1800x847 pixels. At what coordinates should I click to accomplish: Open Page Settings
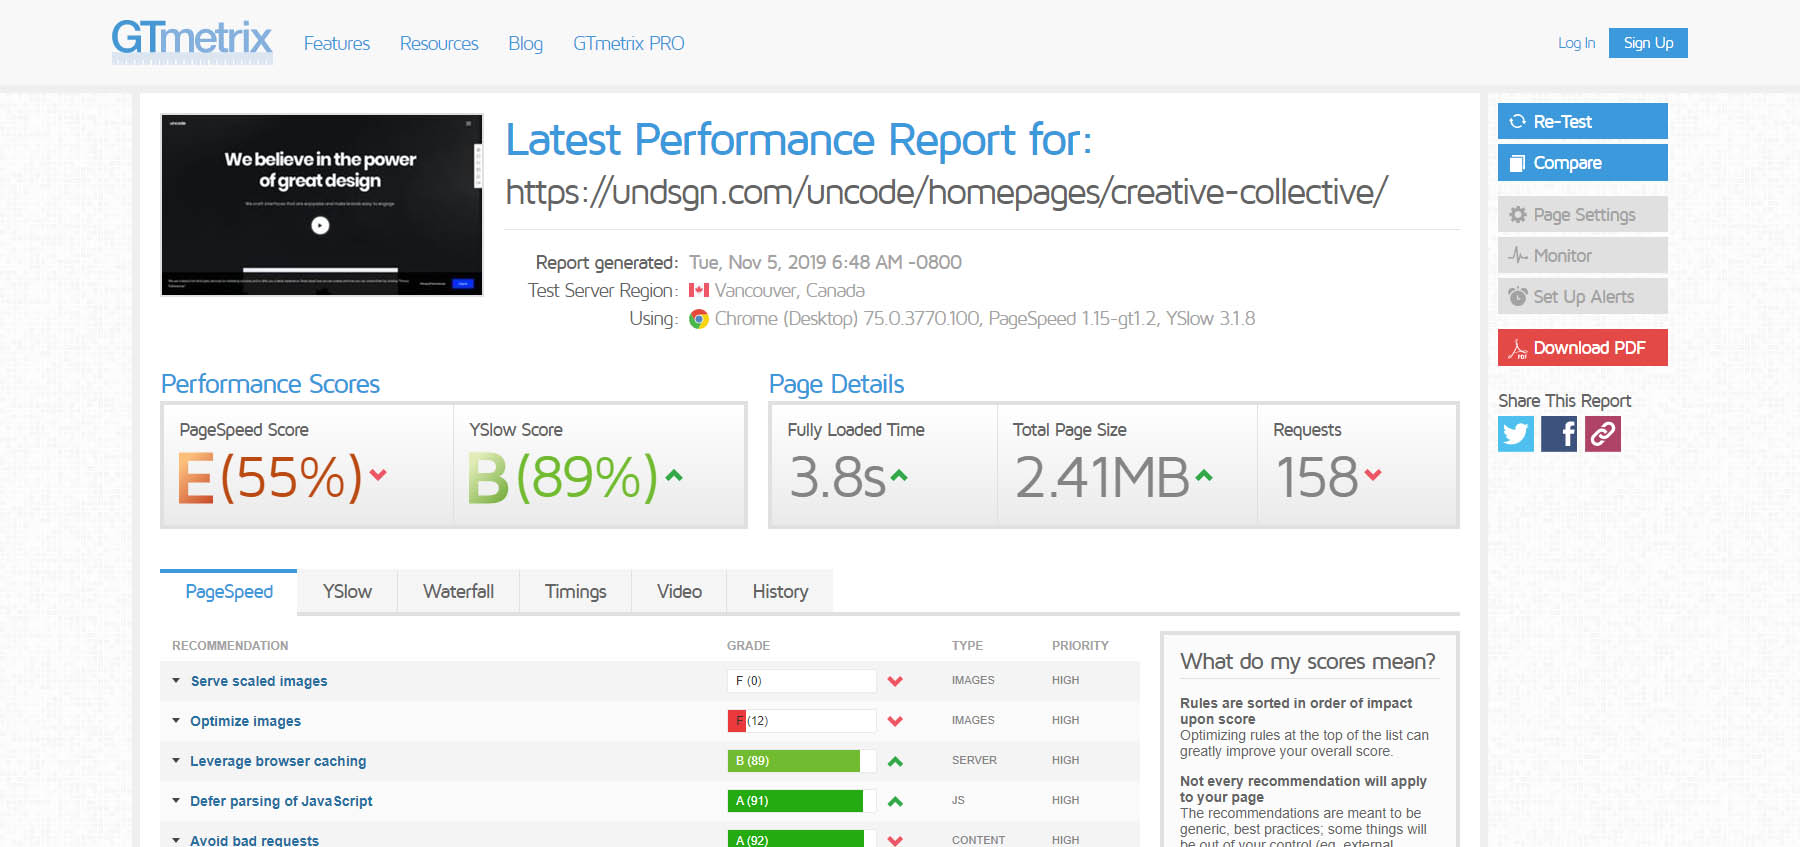tap(1582, 214)
